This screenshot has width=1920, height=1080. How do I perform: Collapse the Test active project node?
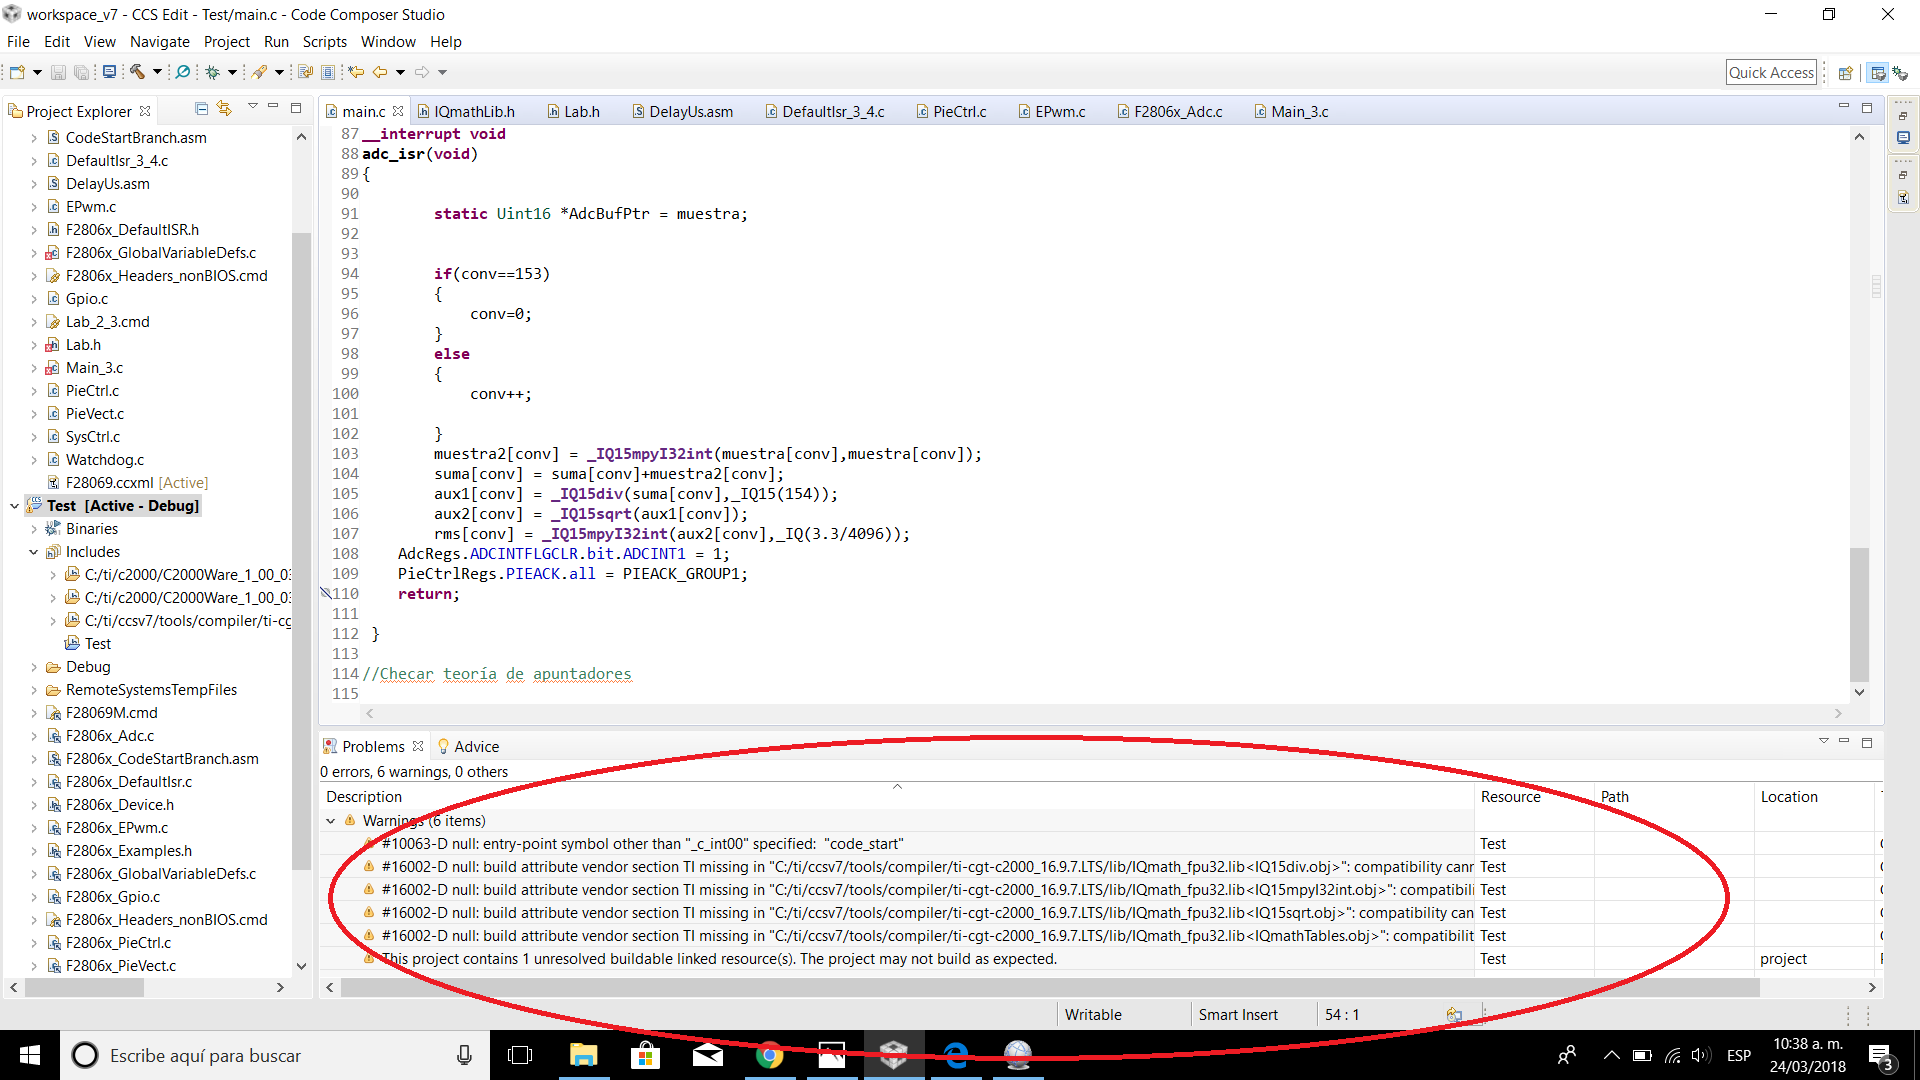[x=14, y=506]
